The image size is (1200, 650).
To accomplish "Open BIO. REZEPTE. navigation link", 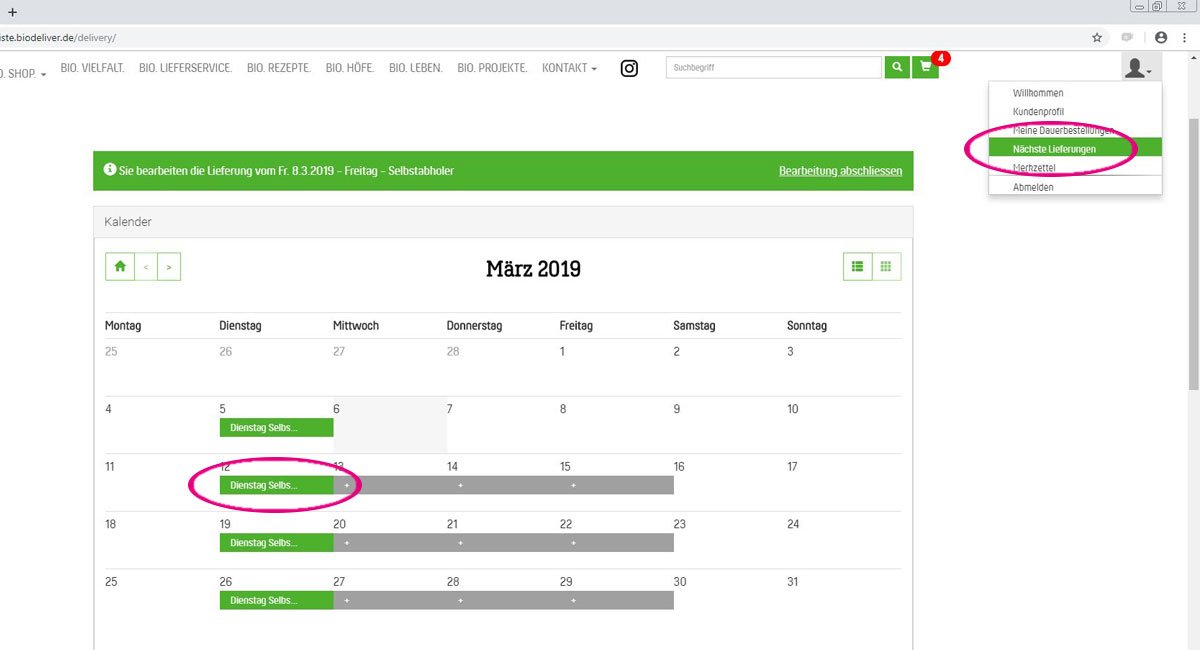I will coord(279,68).
